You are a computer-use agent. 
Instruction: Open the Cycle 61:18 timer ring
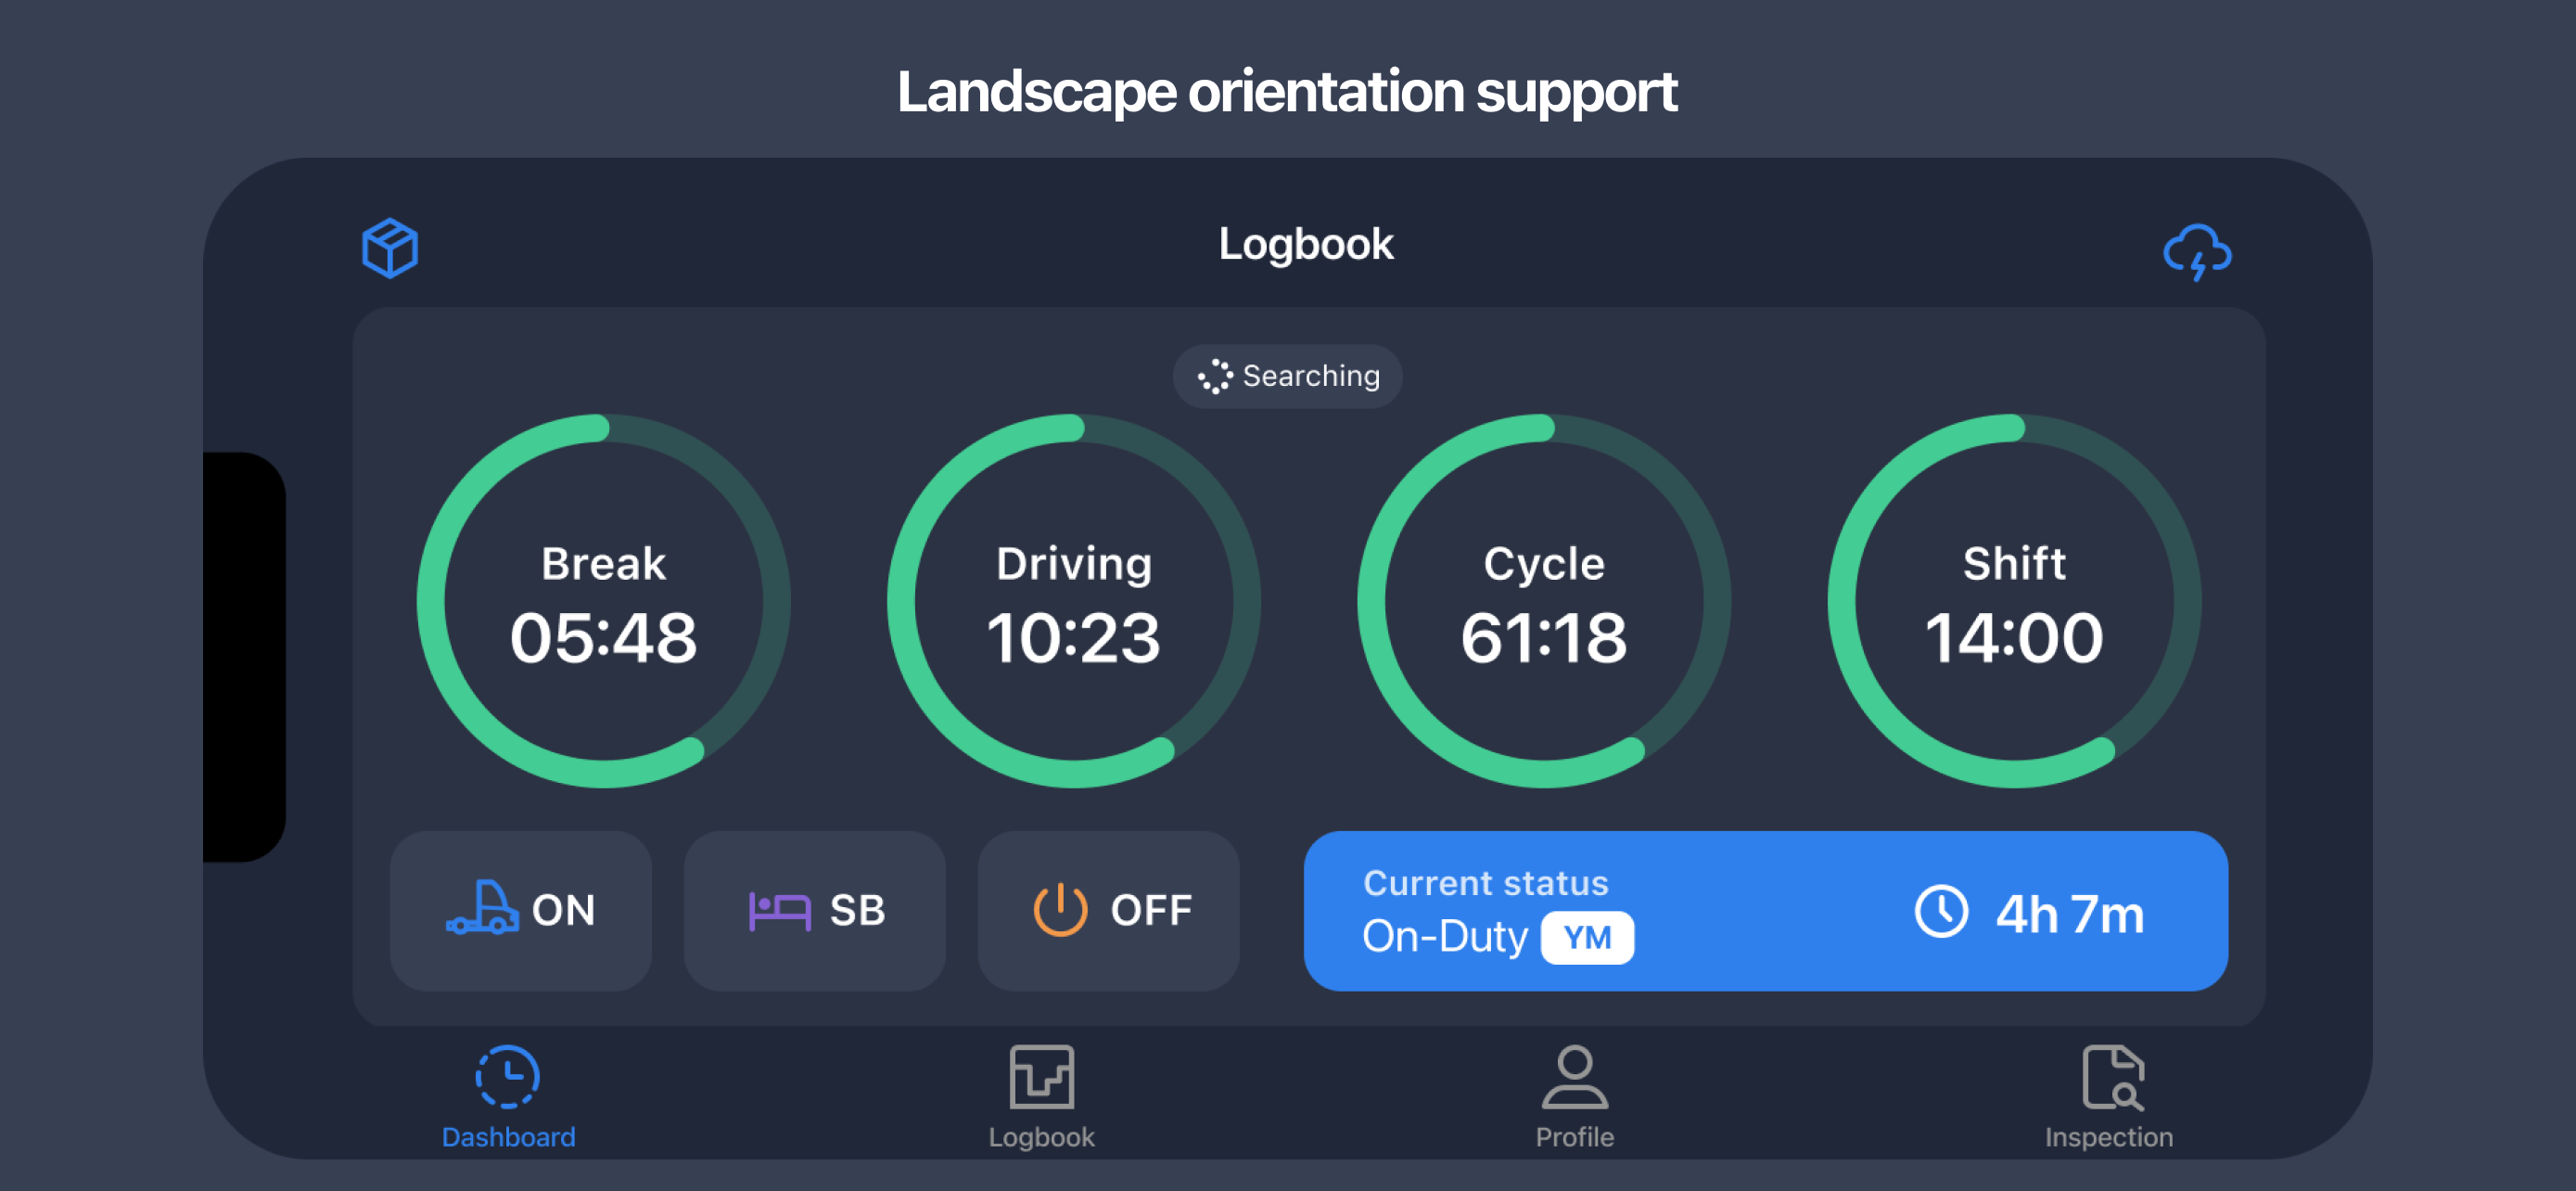pyautogui.click(x=1544, y=601)
